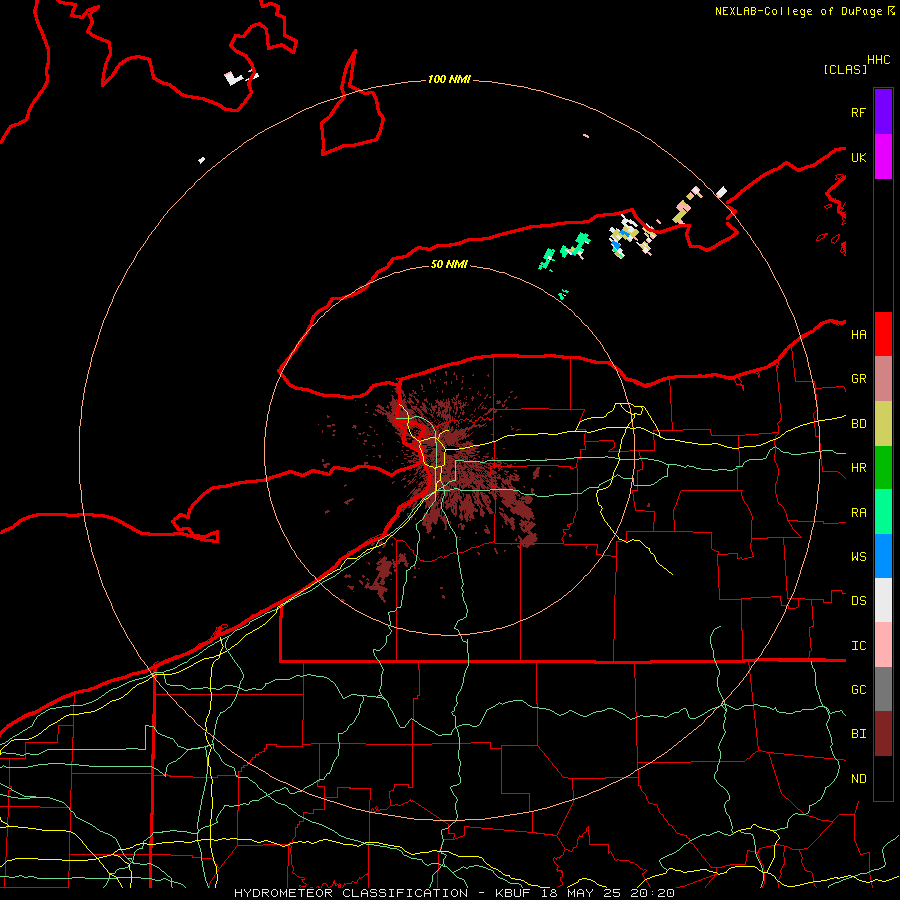Screen dimensions: 900x900
Task: Click the HHC product label
Action: click(879, 60)
